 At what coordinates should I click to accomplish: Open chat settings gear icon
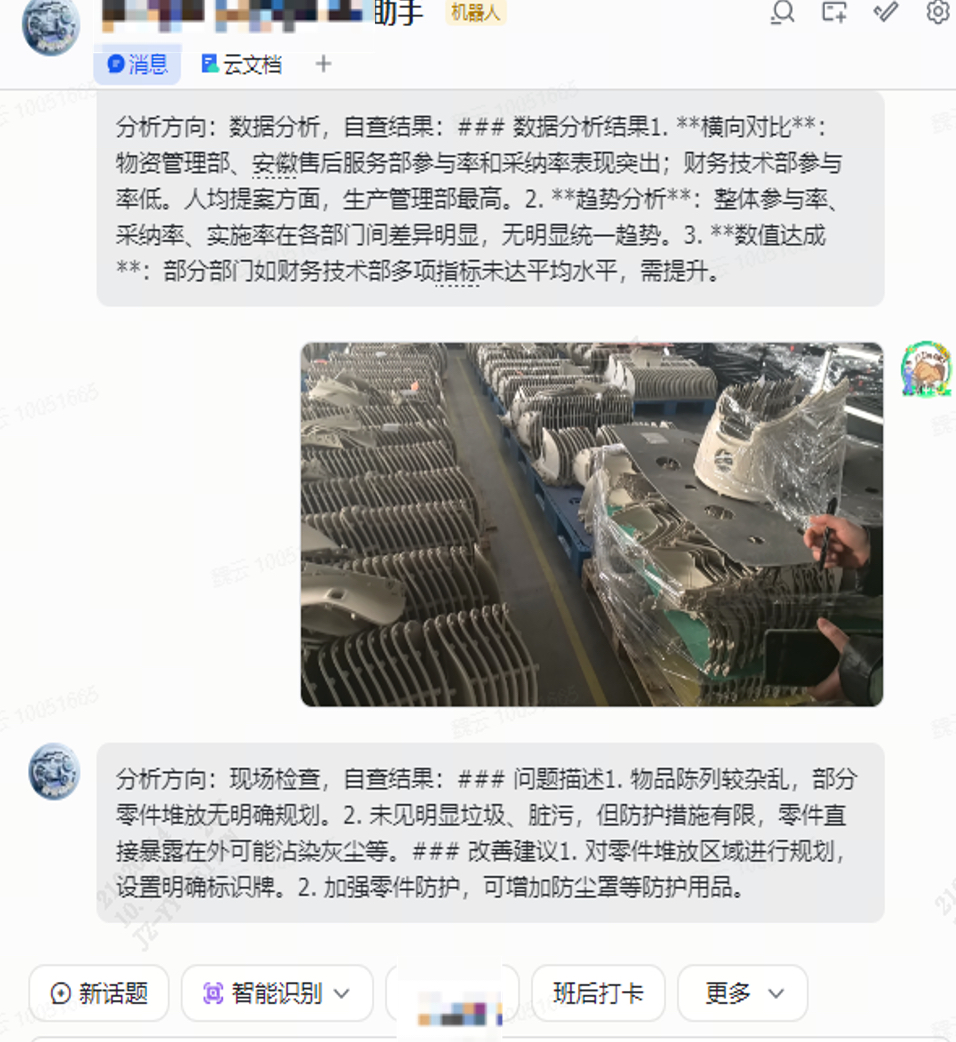tap(938, 12)
